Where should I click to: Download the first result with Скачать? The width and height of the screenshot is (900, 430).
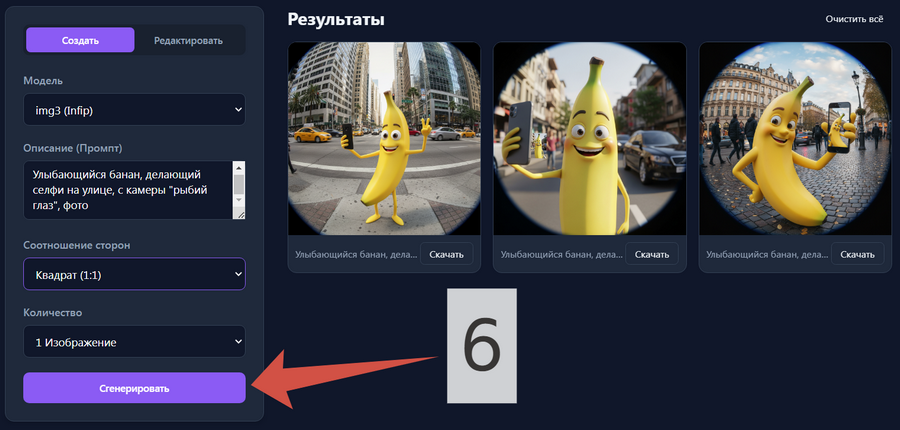(446, 255)
